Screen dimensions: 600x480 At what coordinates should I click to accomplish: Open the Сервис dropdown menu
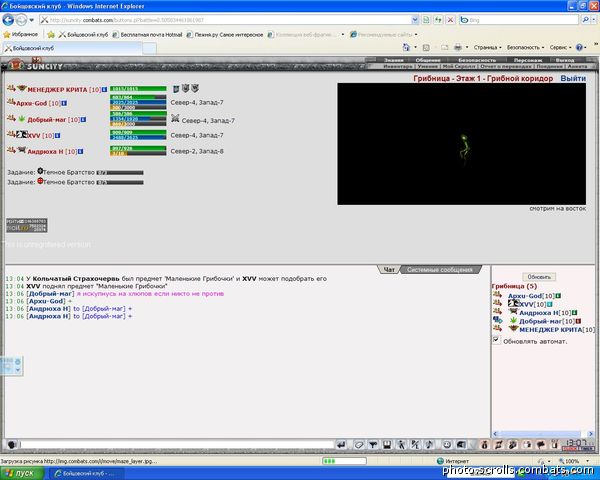tap(560, 47)
